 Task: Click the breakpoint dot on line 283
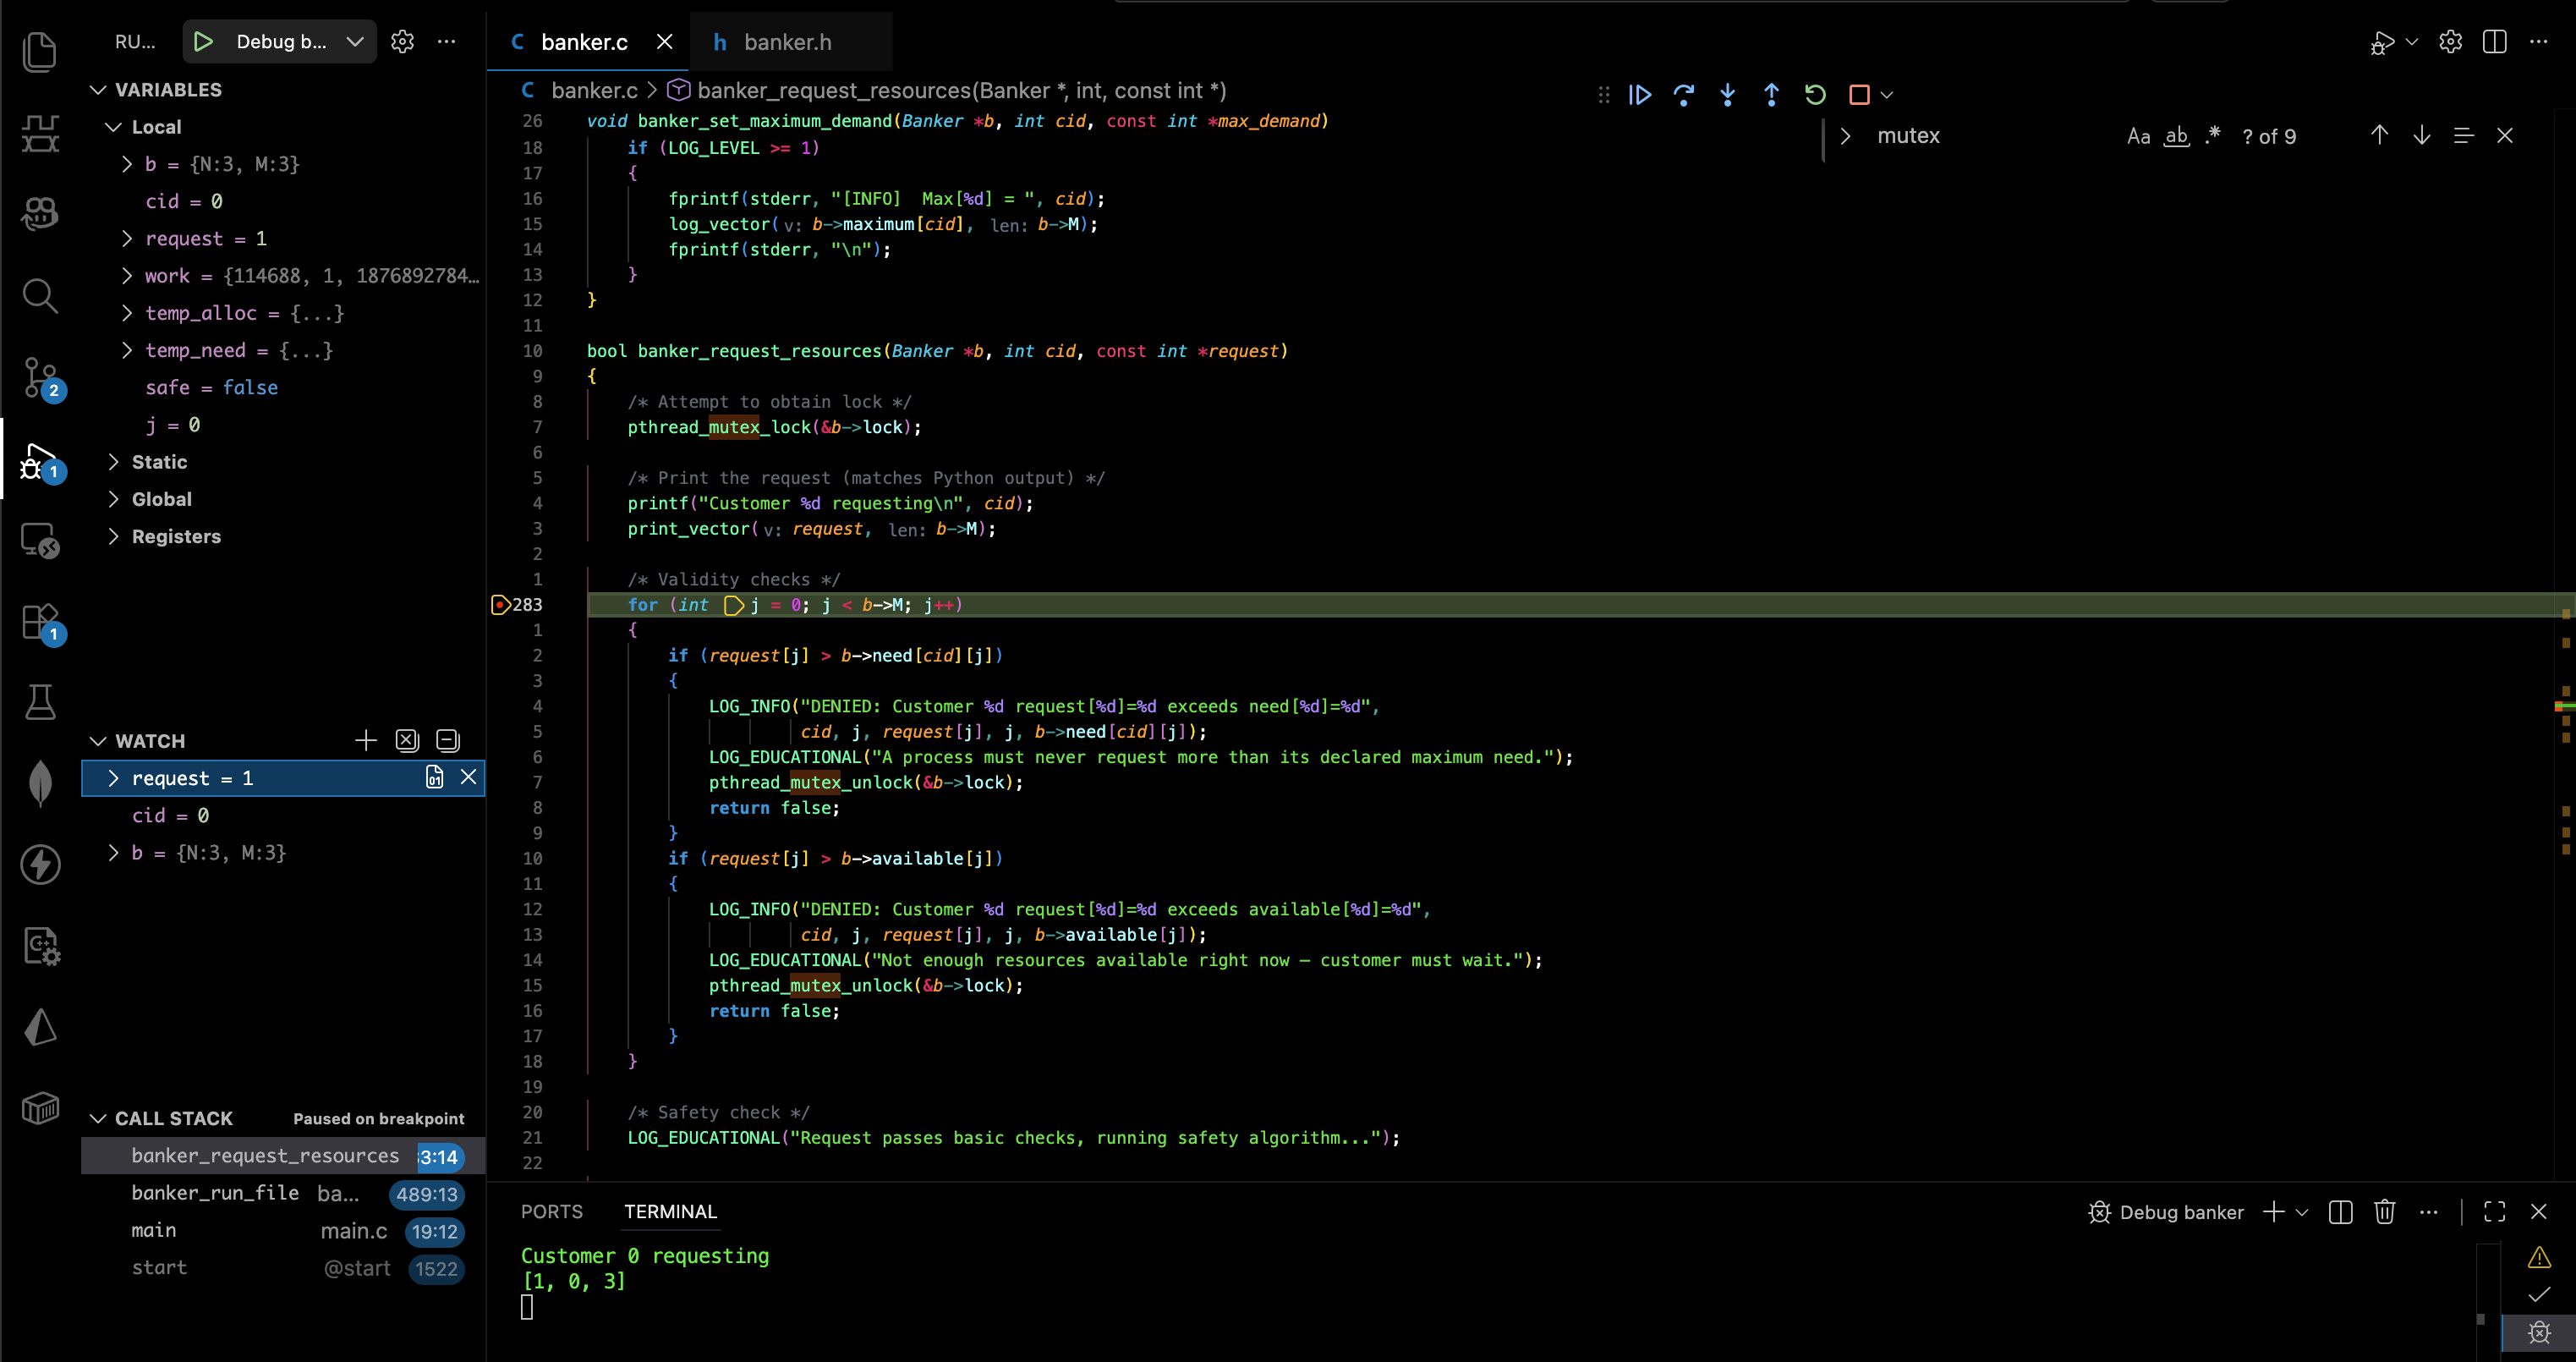click(x=499, y=605)
